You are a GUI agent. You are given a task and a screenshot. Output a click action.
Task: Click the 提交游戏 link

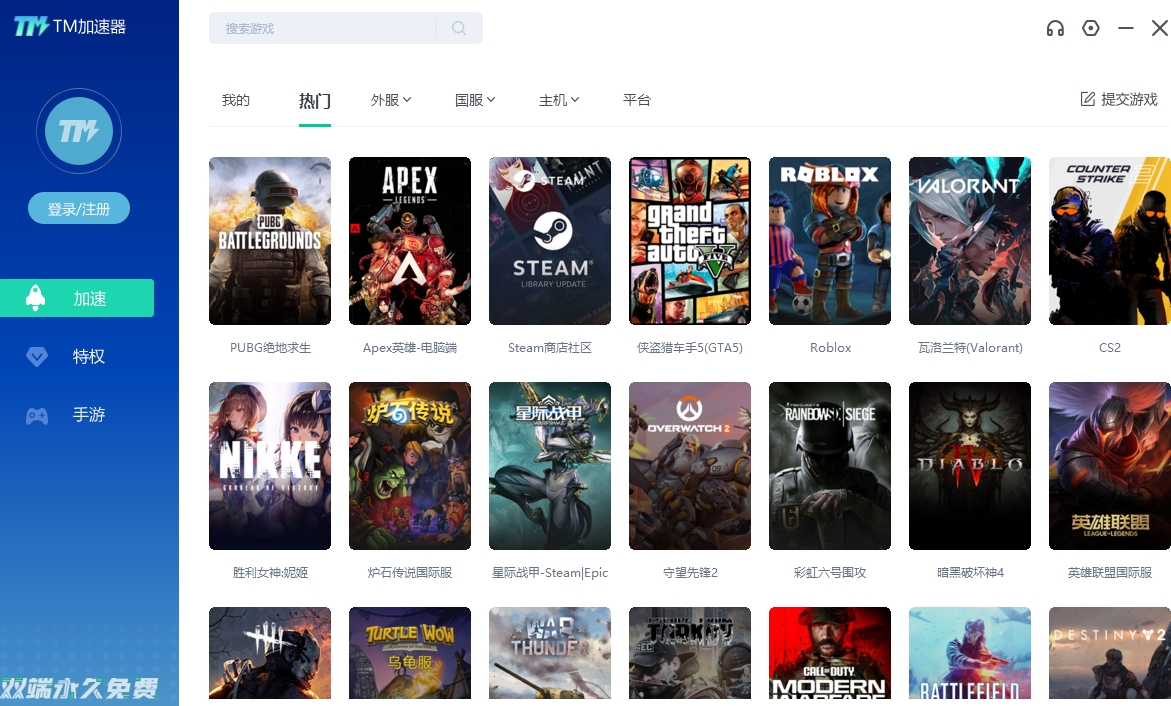1119,99
